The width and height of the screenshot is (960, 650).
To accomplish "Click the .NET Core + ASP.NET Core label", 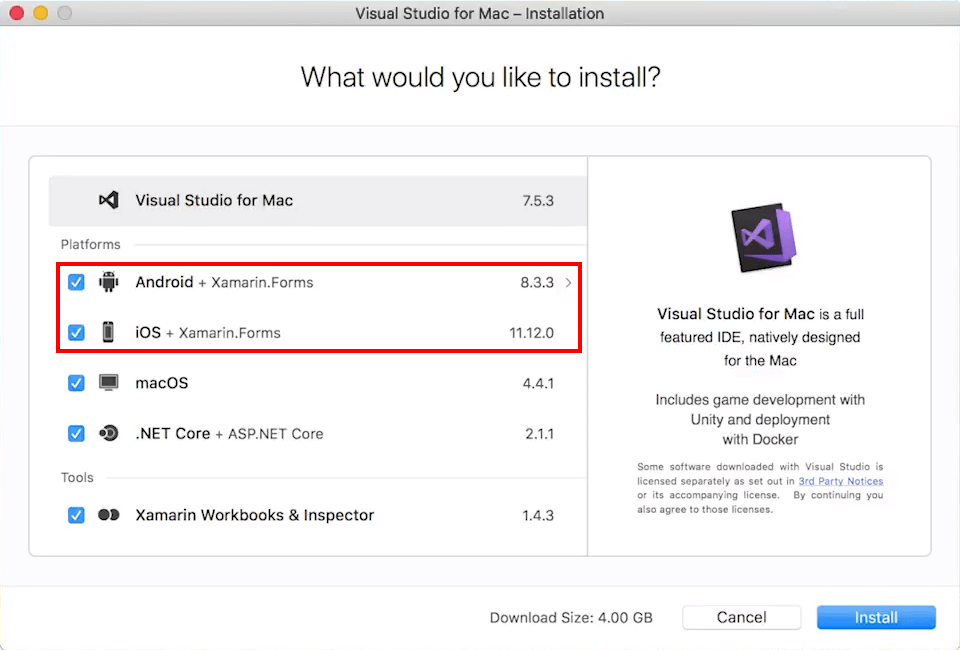I will click(x=229, y=433).
